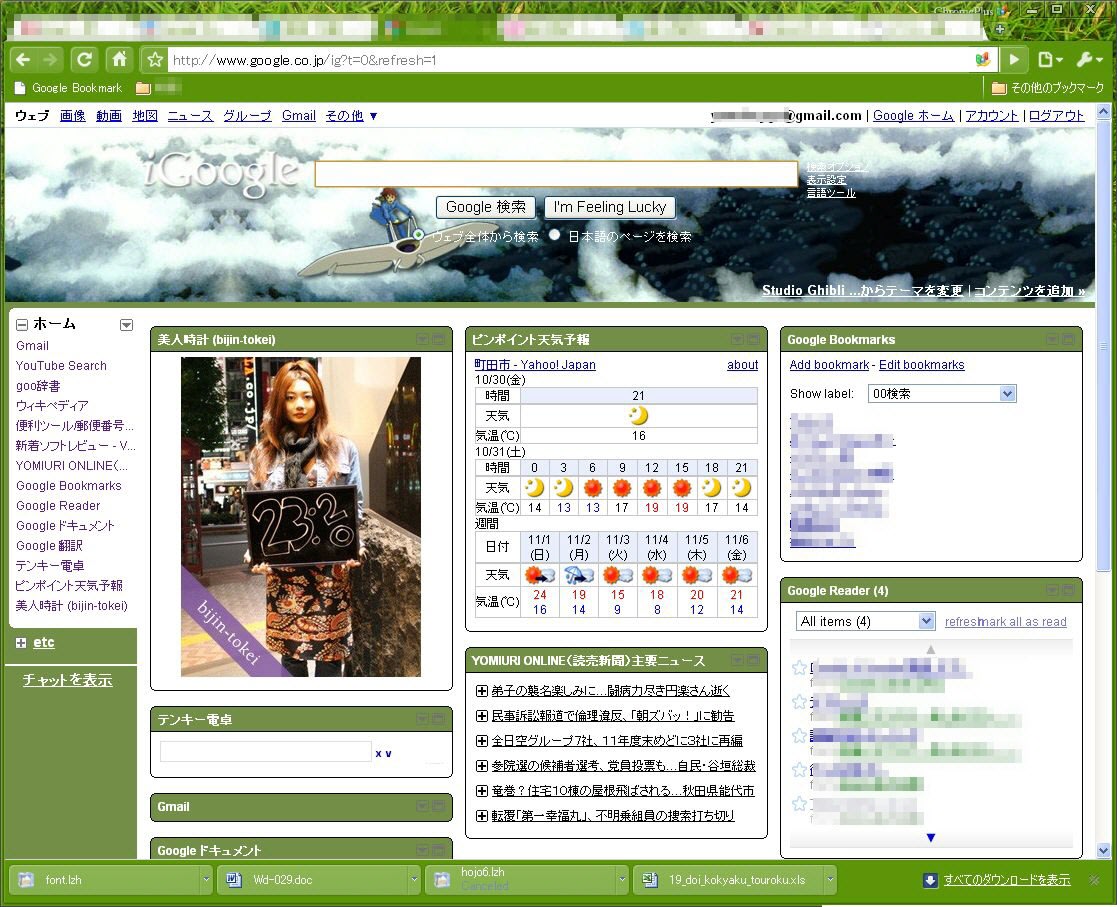This screenshot has height=907, width=1117.
Task: Bookmark this page with the star icon
Action: [154, 60]
